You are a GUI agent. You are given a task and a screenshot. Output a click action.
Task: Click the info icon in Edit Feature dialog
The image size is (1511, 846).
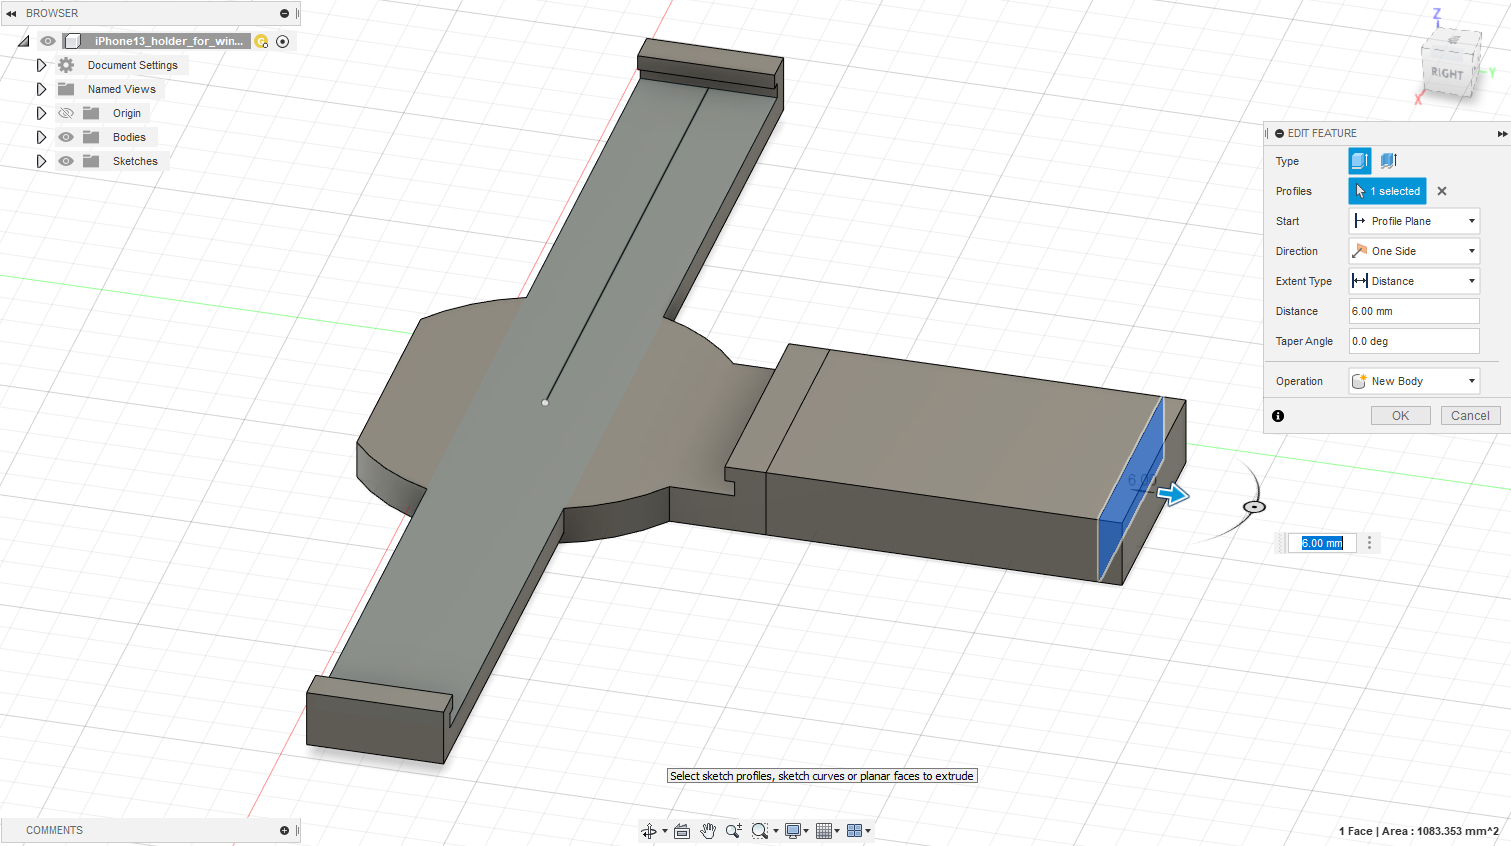coord(1278,416)
